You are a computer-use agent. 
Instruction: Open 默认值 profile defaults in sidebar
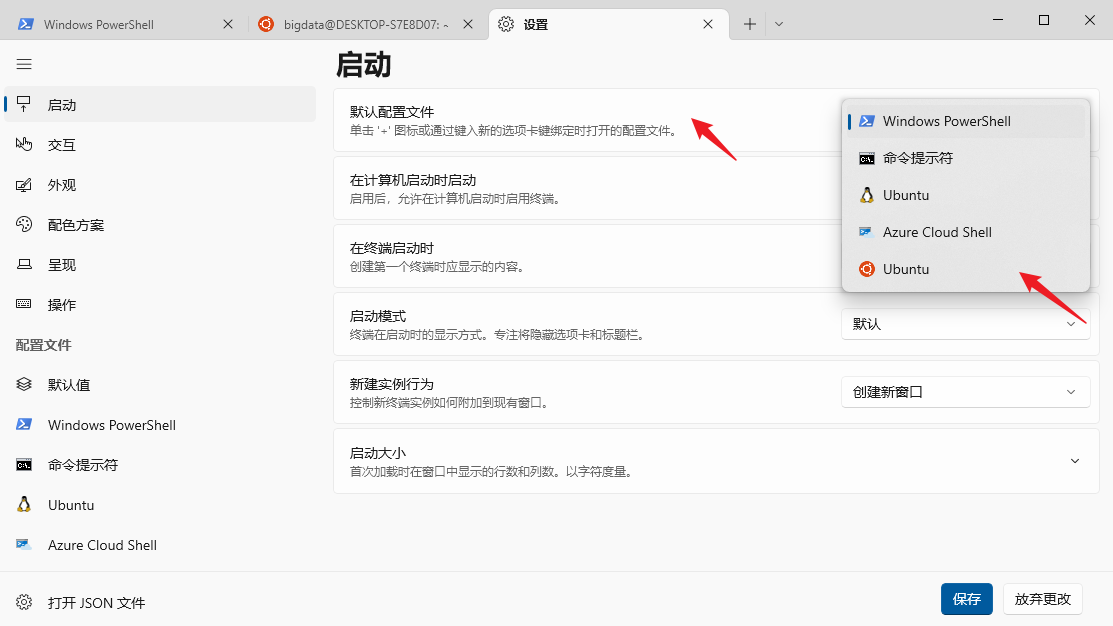(x=68, y=385)
